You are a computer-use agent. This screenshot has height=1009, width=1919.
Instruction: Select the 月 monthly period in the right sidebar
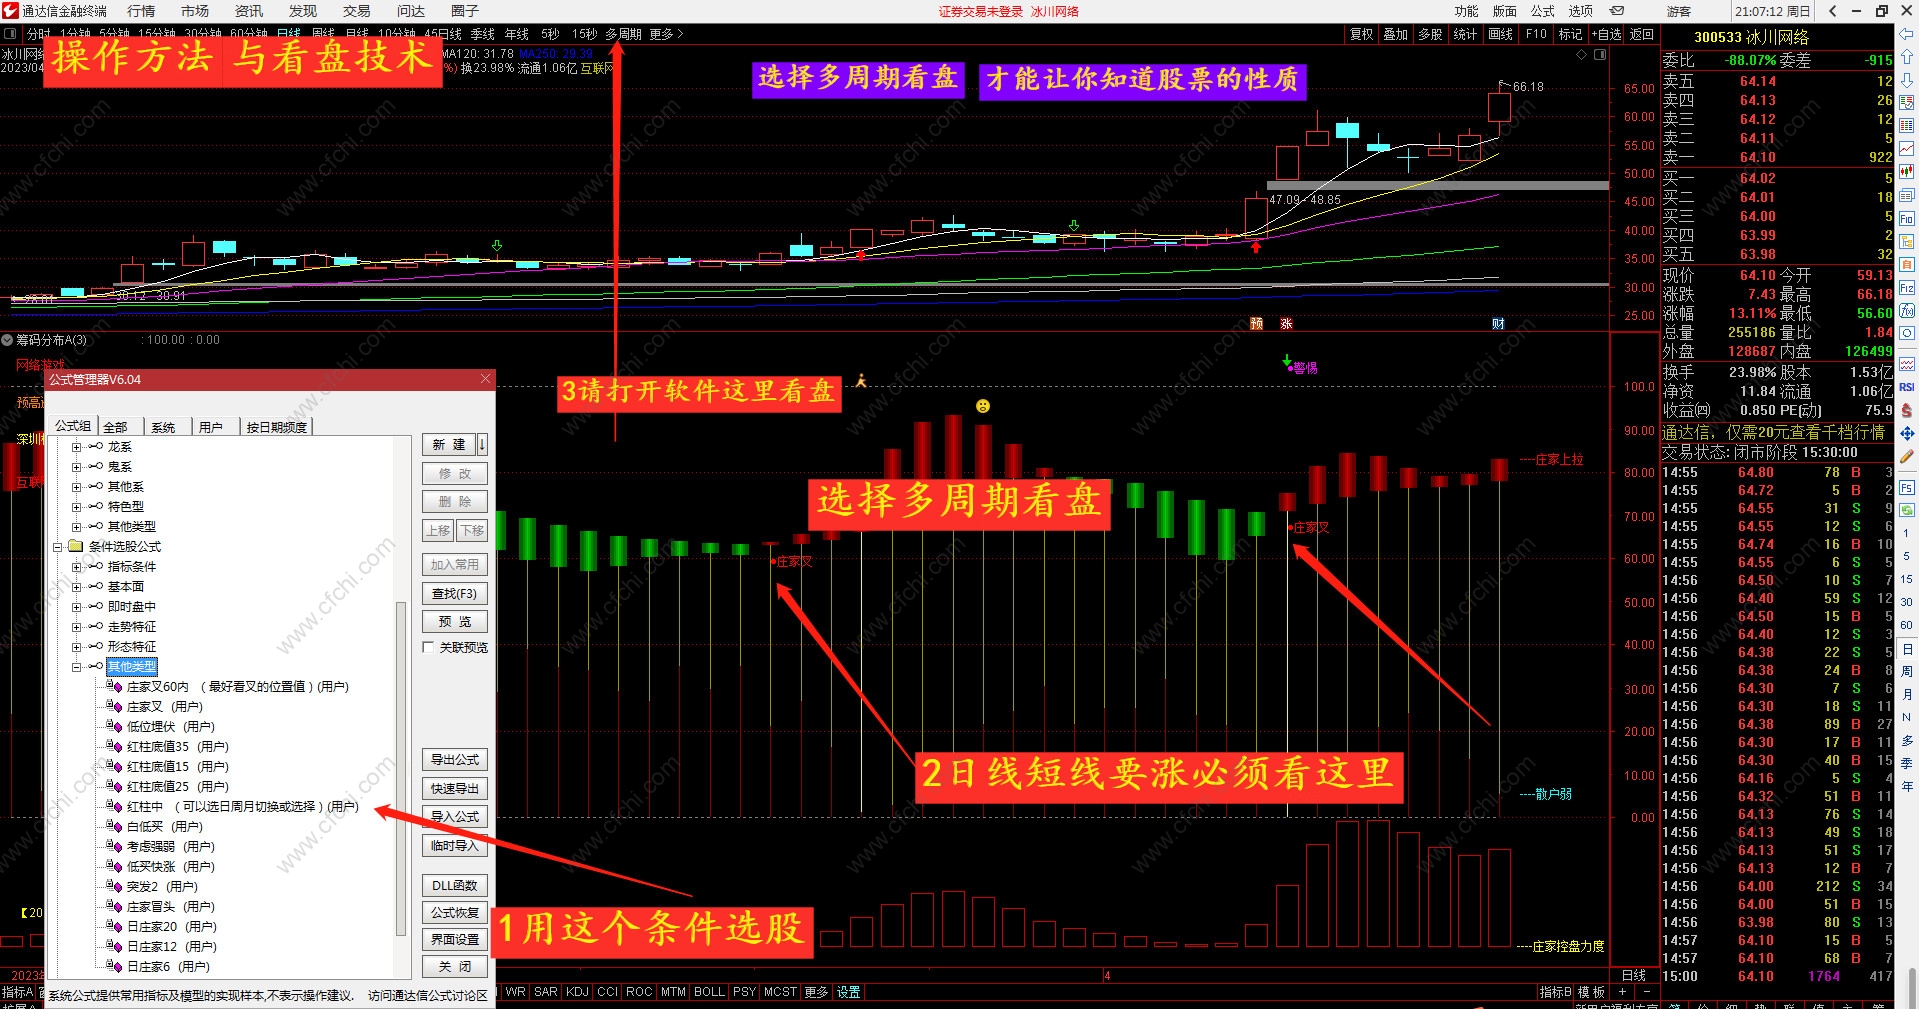(1907, 694)
